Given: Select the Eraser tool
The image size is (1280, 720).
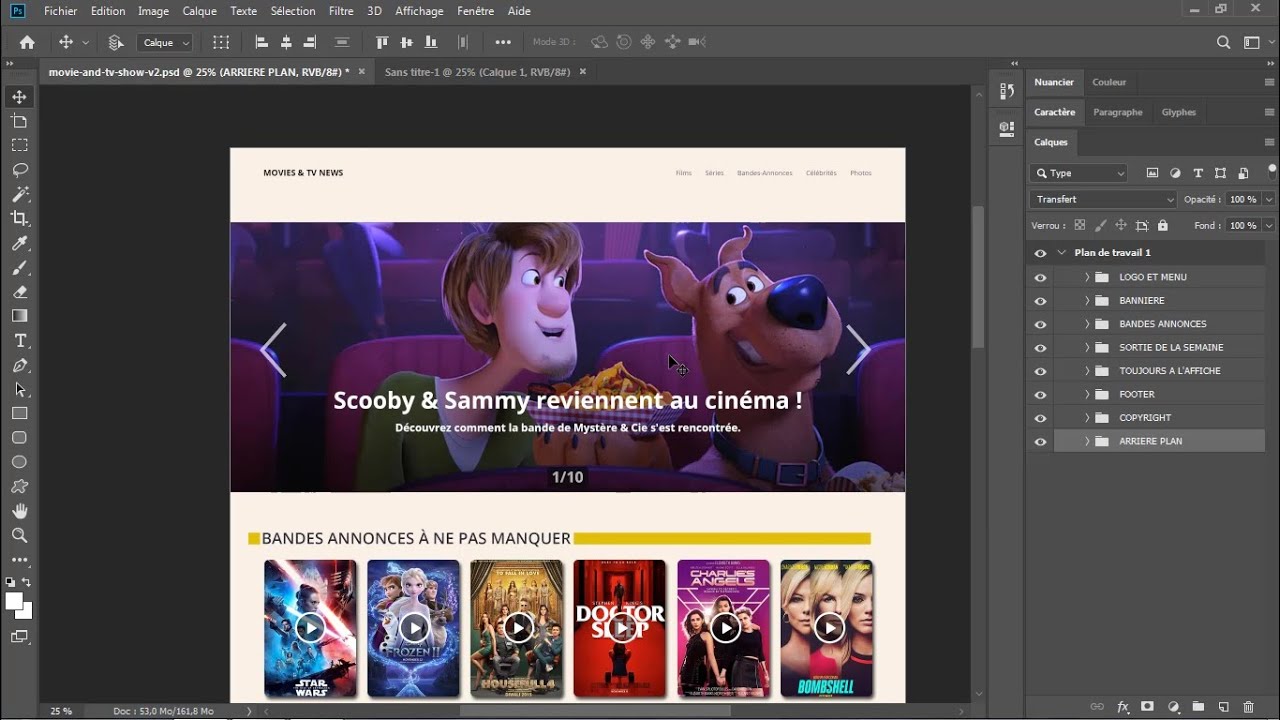Looking at the screenshot, I should 19,292.
